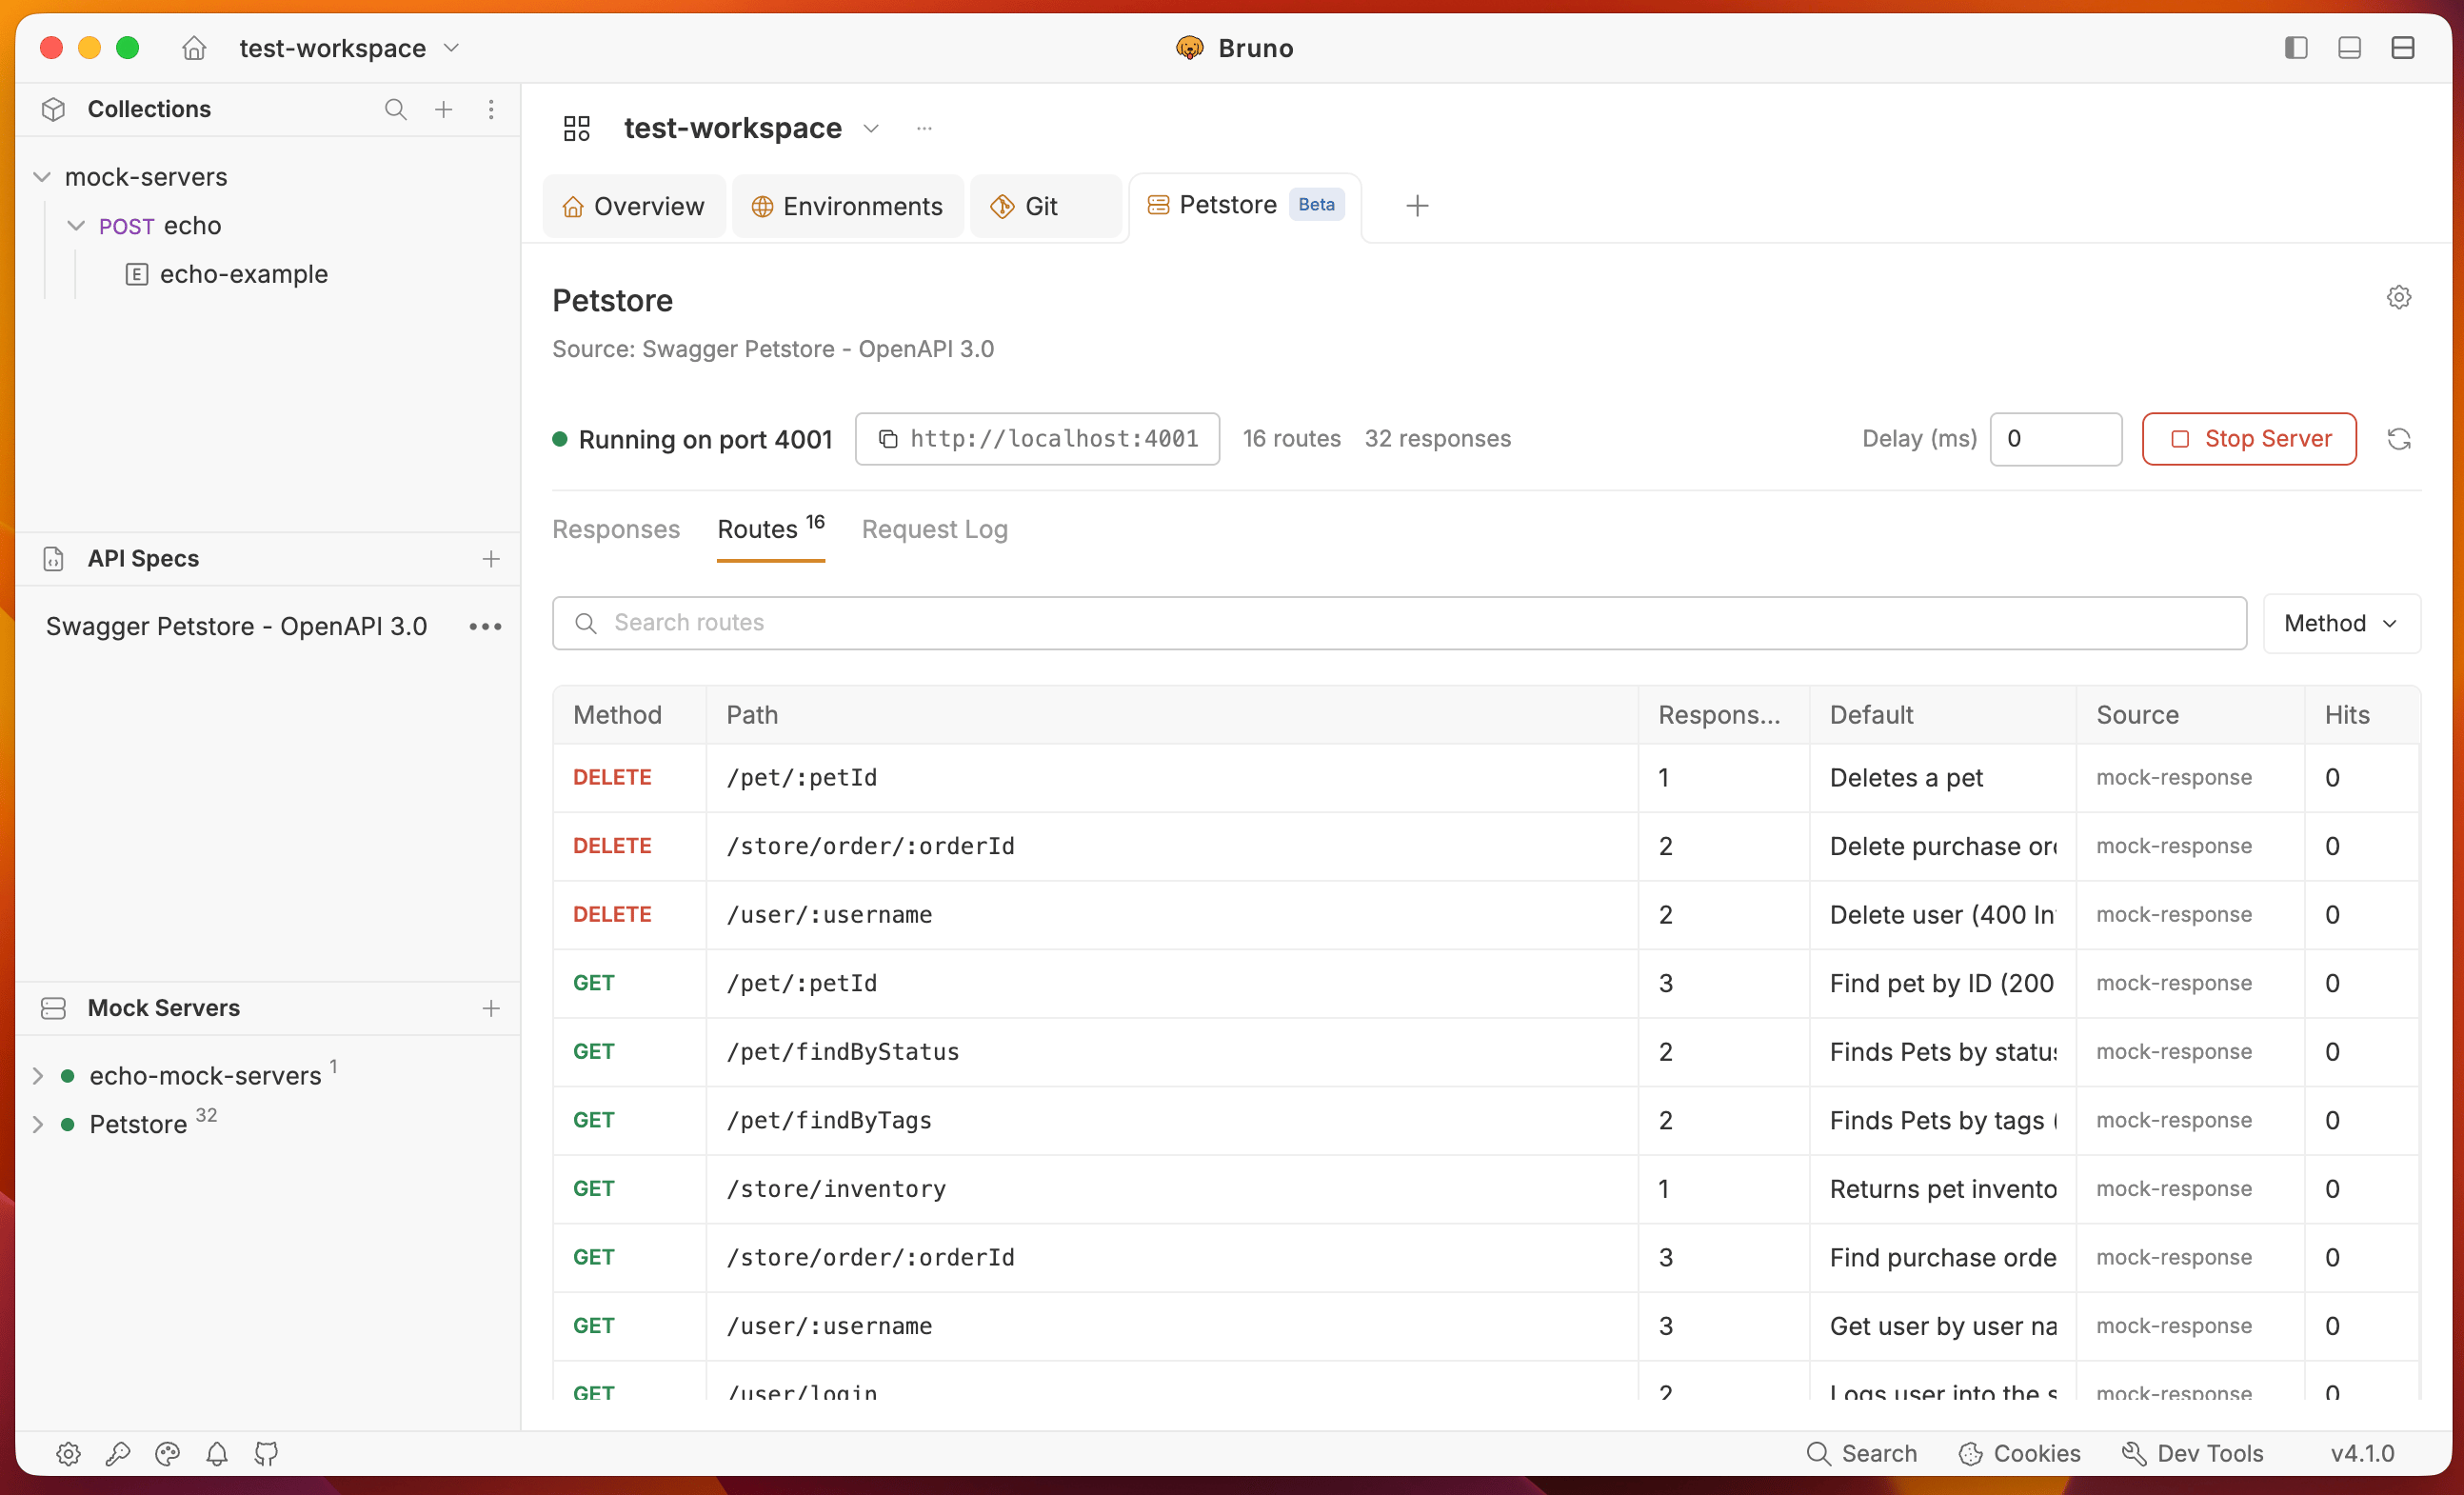The image size is (2464, 1495).
Task: Open the Responses sub-tab
Action: point(616,529)
